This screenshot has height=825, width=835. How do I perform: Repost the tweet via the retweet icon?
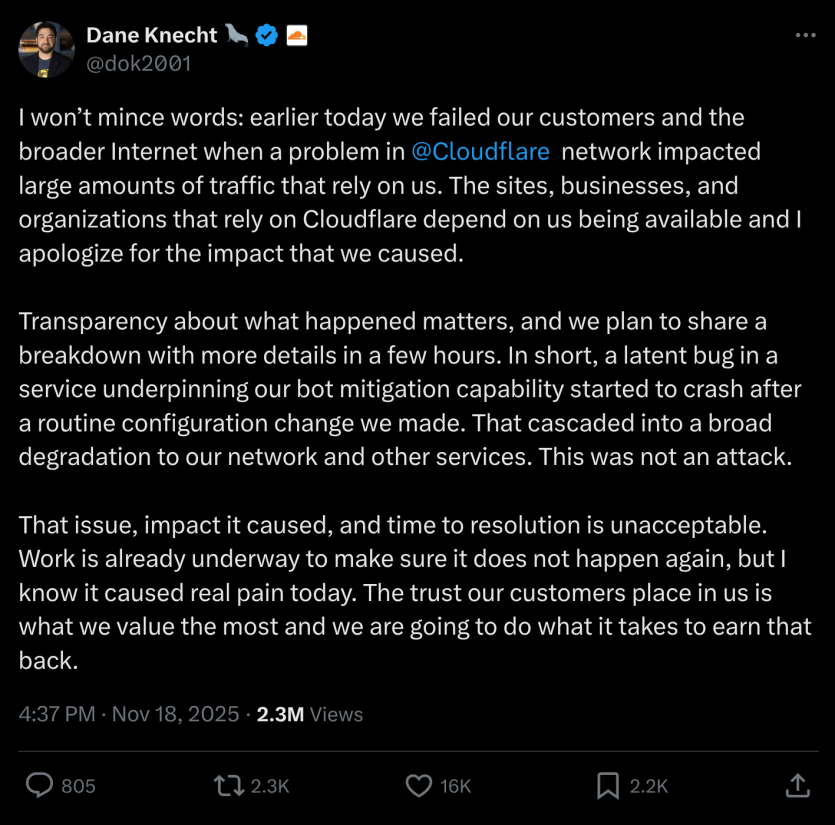click(228, 786)
